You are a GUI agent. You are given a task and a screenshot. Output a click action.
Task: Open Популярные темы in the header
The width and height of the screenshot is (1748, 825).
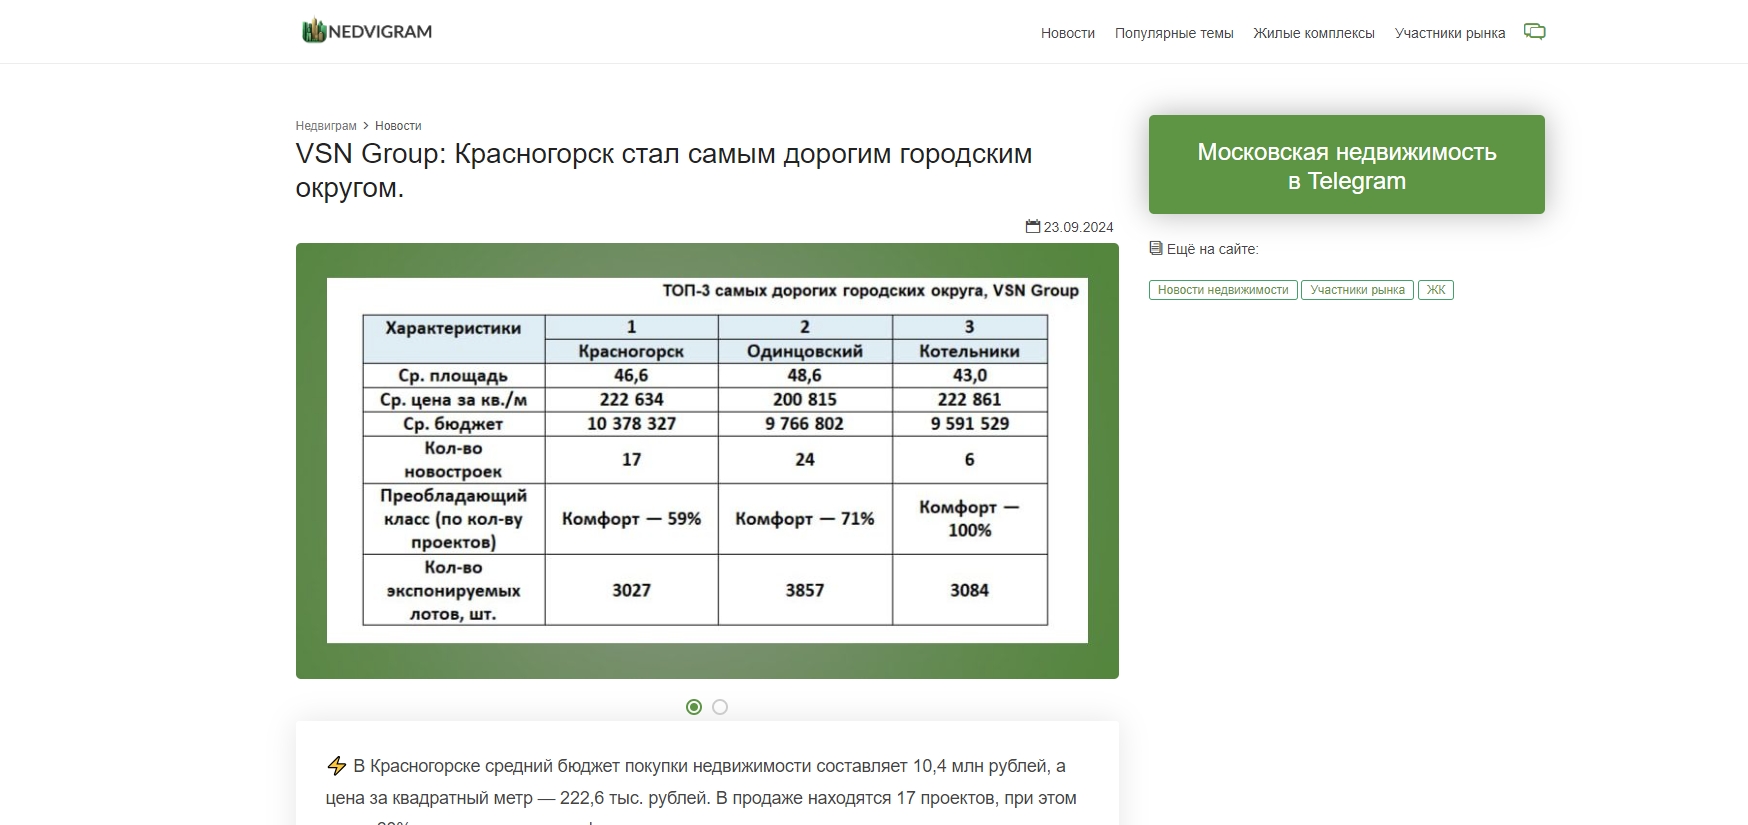point(1174,33)
